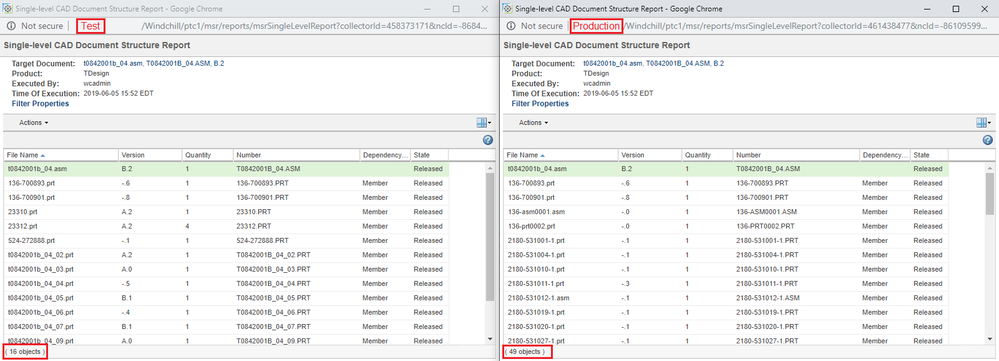Open Actions dropdown in Production window
Viewport: 999px width, 361px height.
533,122
